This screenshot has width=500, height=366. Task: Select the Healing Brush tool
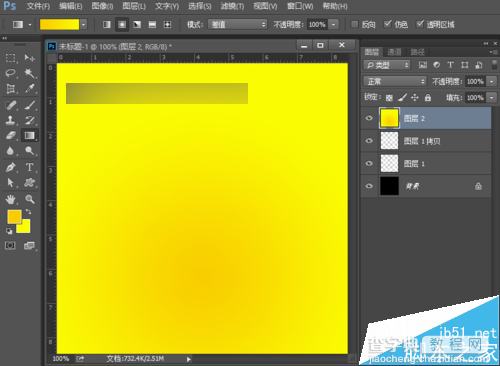tap(11, 105)
